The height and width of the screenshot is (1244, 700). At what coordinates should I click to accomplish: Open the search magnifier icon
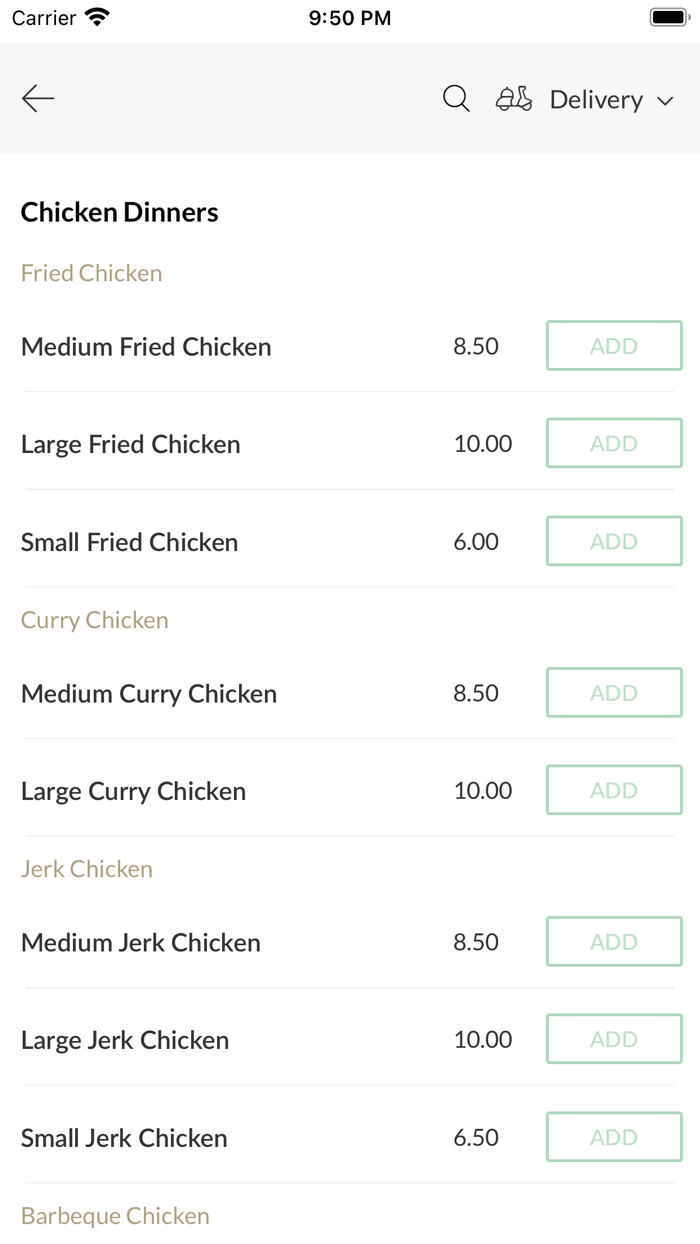(456, 98)
